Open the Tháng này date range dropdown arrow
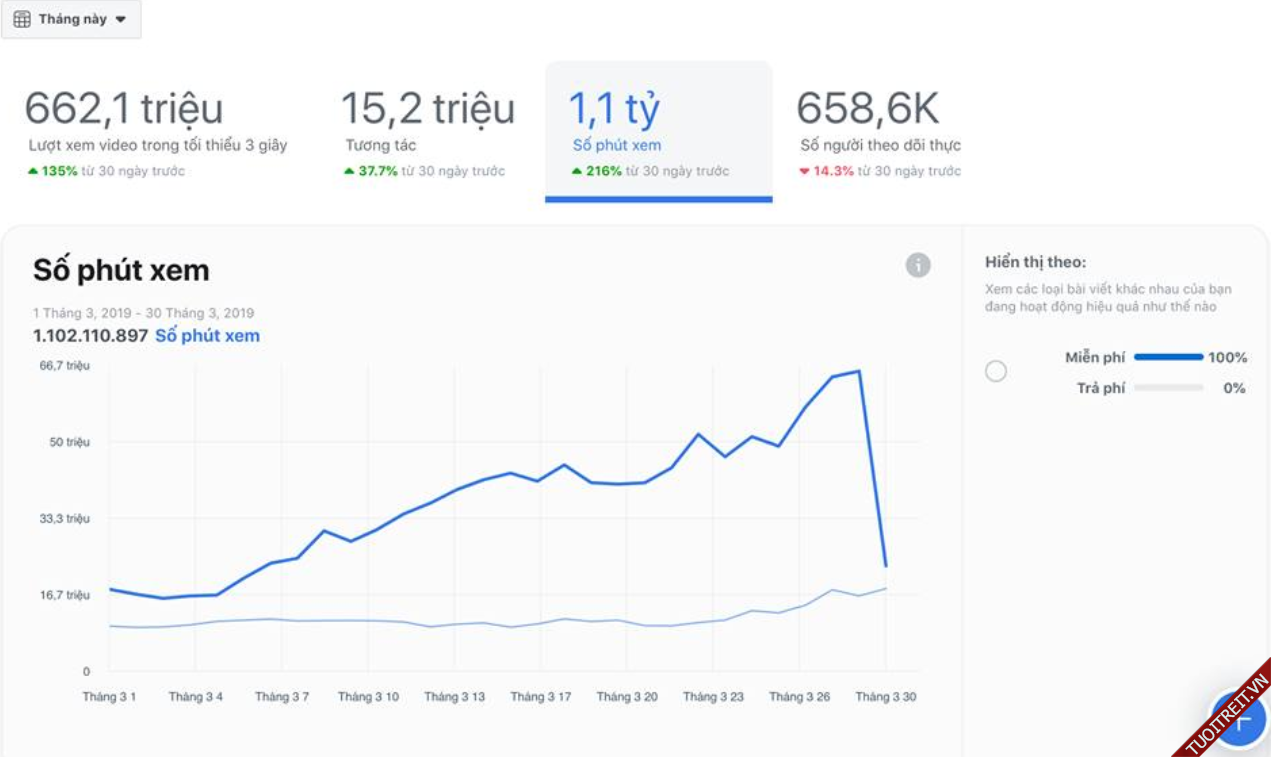This screenshot has height=757, width=1271. pyautogui.click(x=121, y=20)
